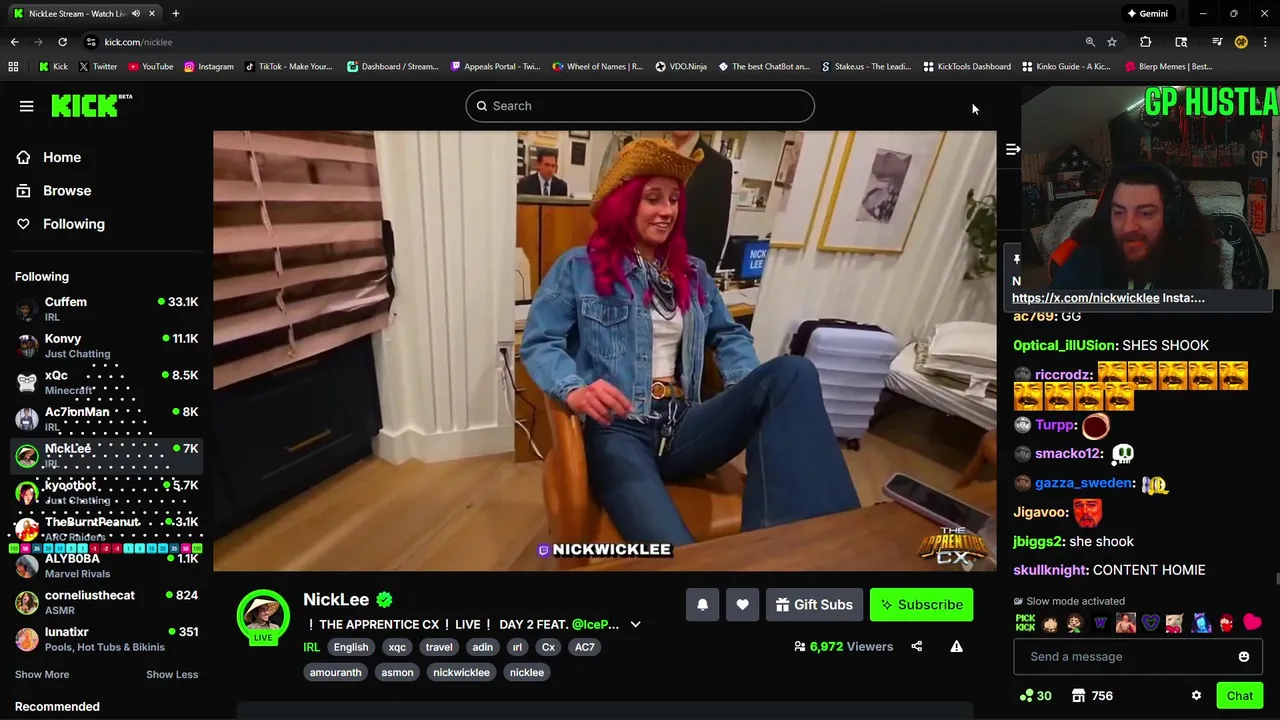
Task: Click the nickwicklee tag
Action: tap(461, 672)
